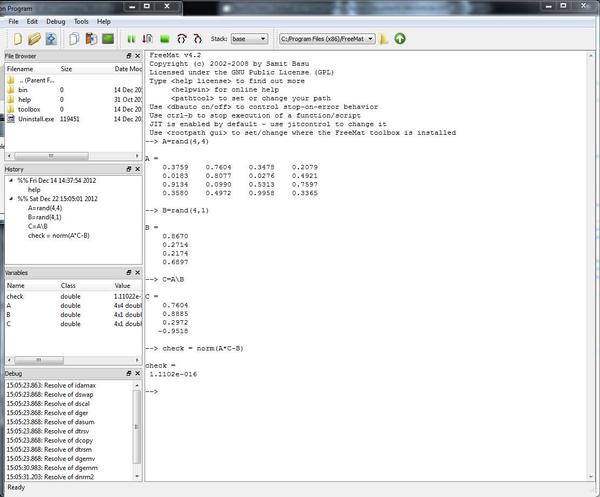This screenshot has width=600, height=497.
Task: Select the toolbox folder in File Browser
Action: [x=29, y=109]
